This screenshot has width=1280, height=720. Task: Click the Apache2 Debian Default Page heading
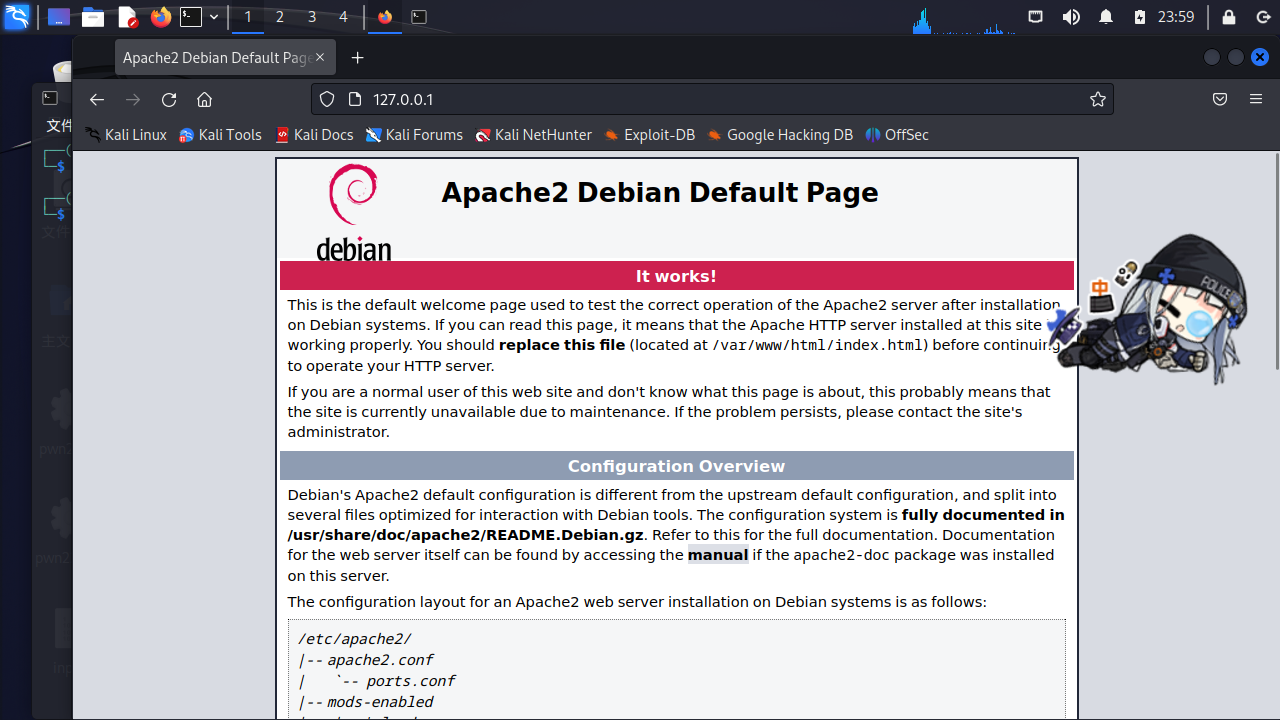[660, 192]
